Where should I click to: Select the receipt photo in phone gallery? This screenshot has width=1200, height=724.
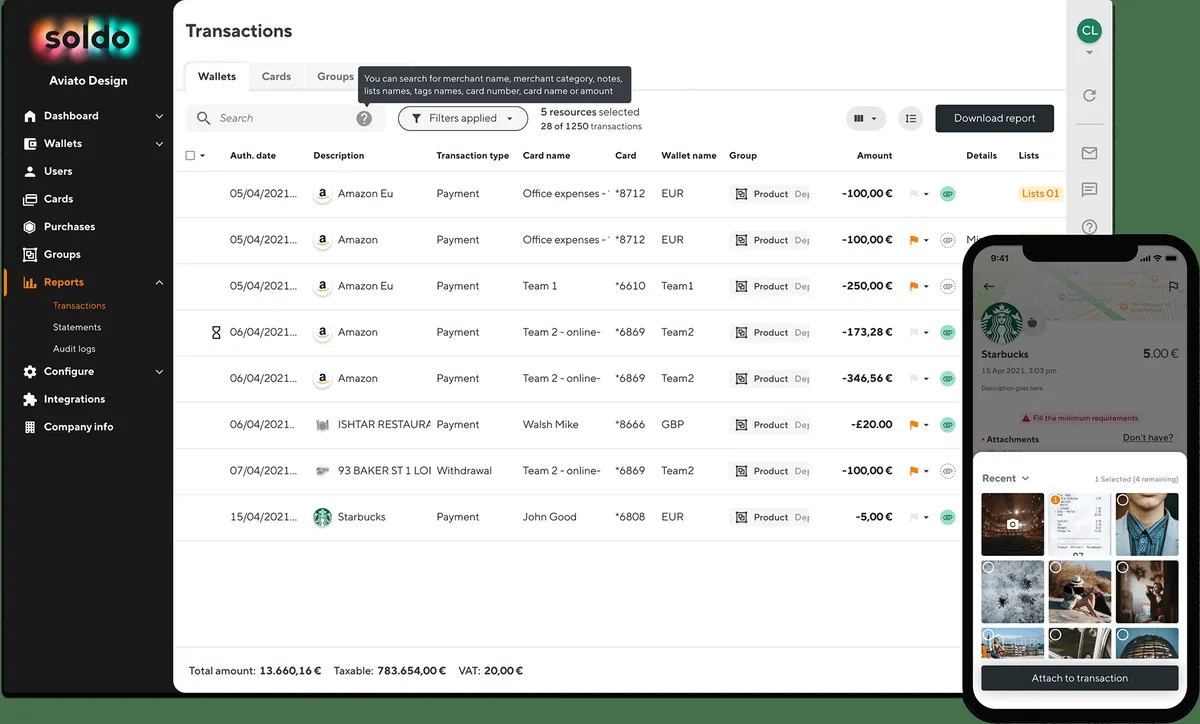click(x=1079, y=524)
